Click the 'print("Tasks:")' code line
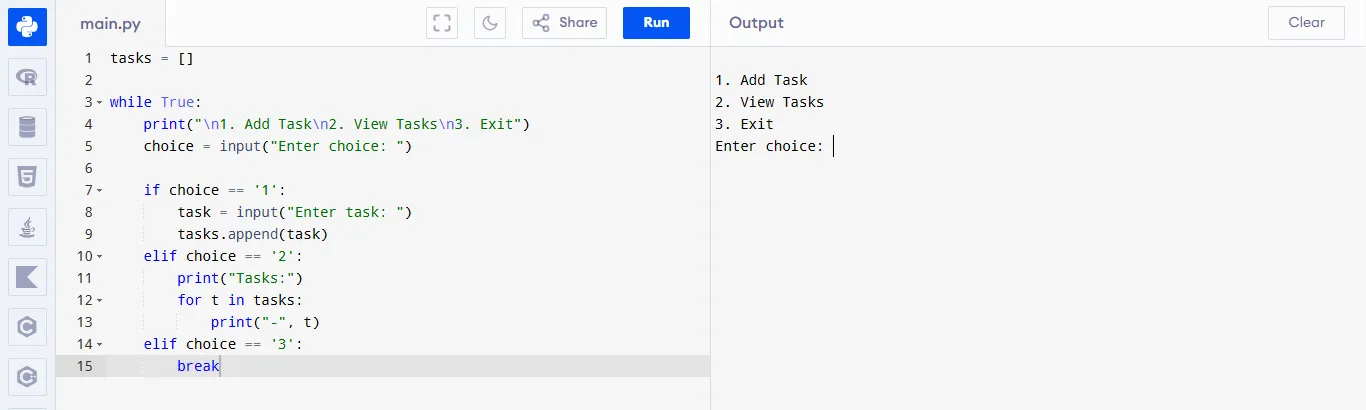Screen dimensions: 1366x410 point(240,278)
